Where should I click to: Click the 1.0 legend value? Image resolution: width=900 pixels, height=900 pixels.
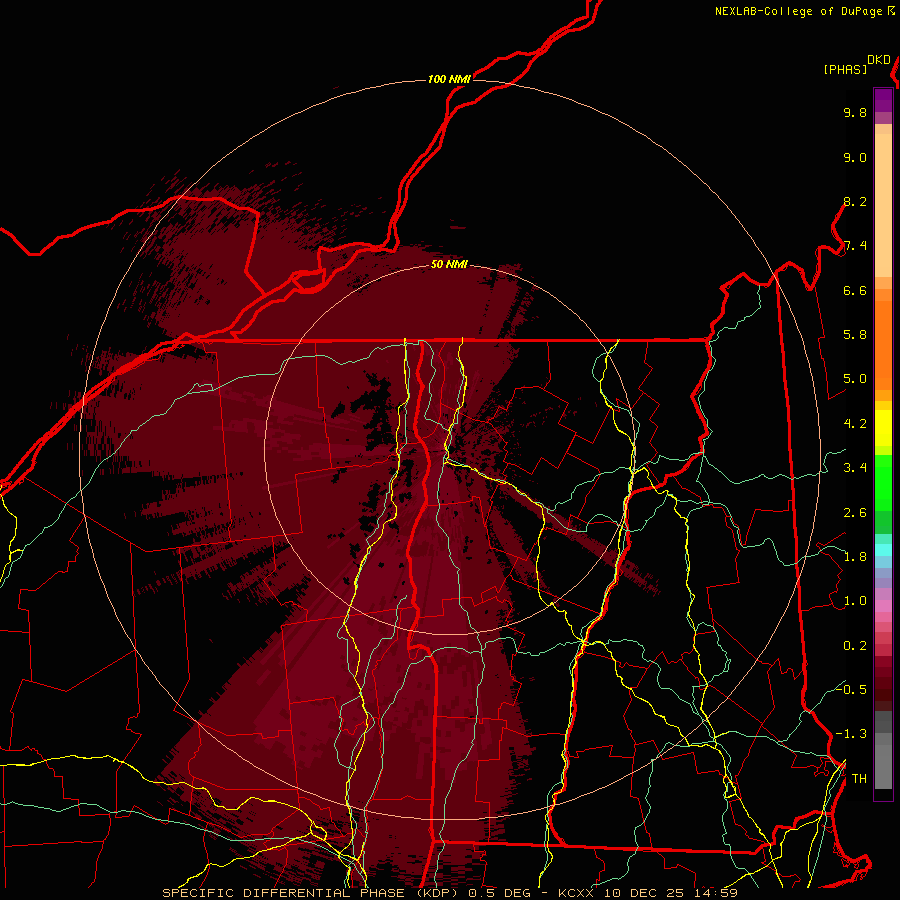[855, 601]
